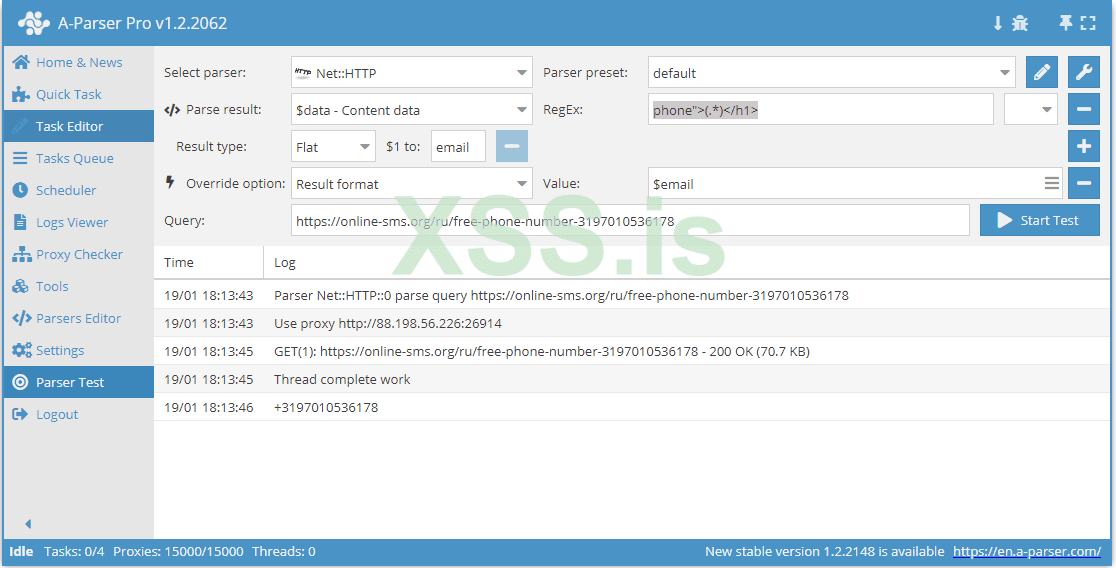
Task: Go to Task Editor
Action: (78, 127)
